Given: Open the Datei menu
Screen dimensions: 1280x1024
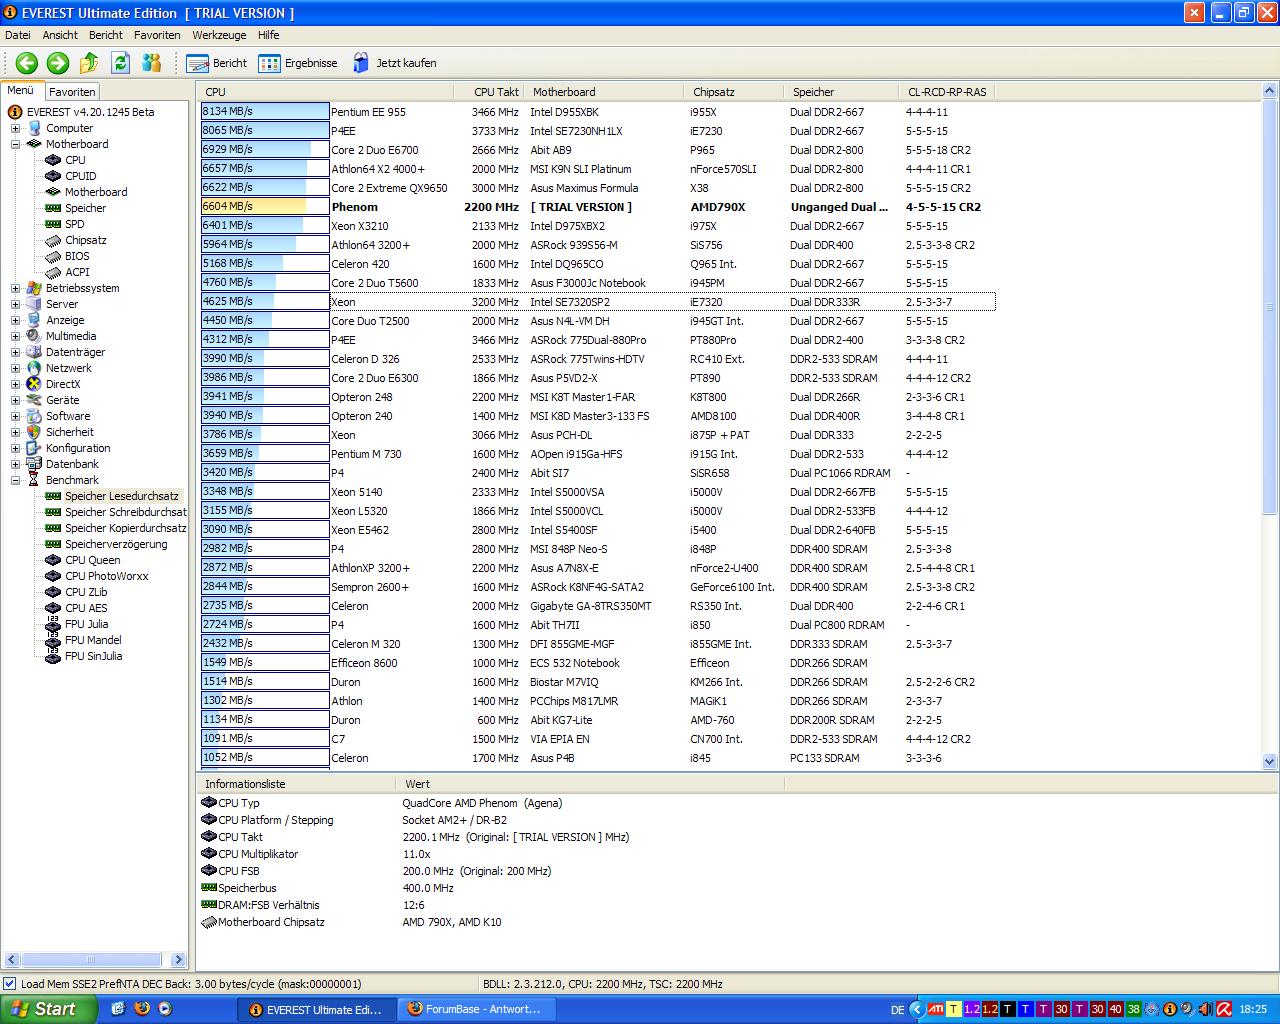Looking at the screenshot, I should click(x=18, y=35).
